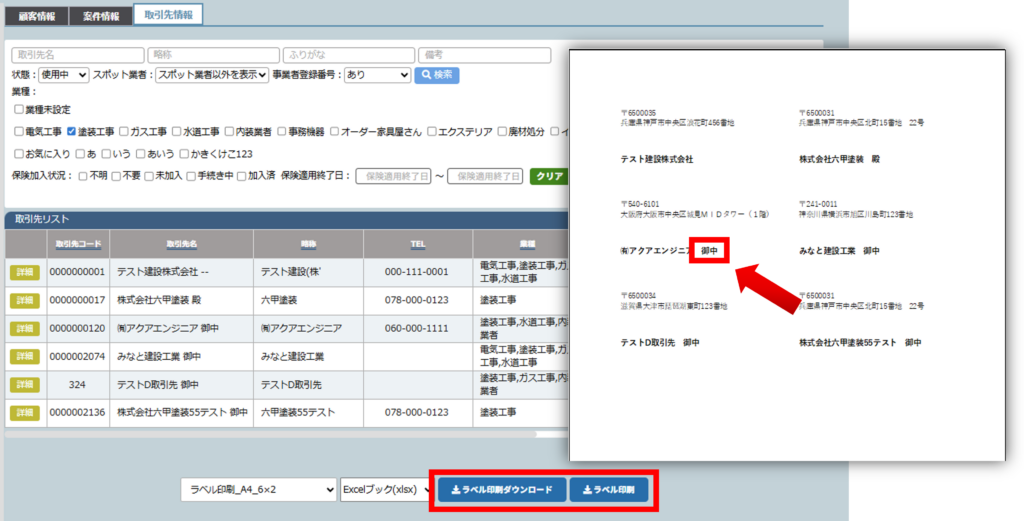The image size is (1024, 521).
Task: Sort by the 取引先コード column header
Action: [78, 243]
